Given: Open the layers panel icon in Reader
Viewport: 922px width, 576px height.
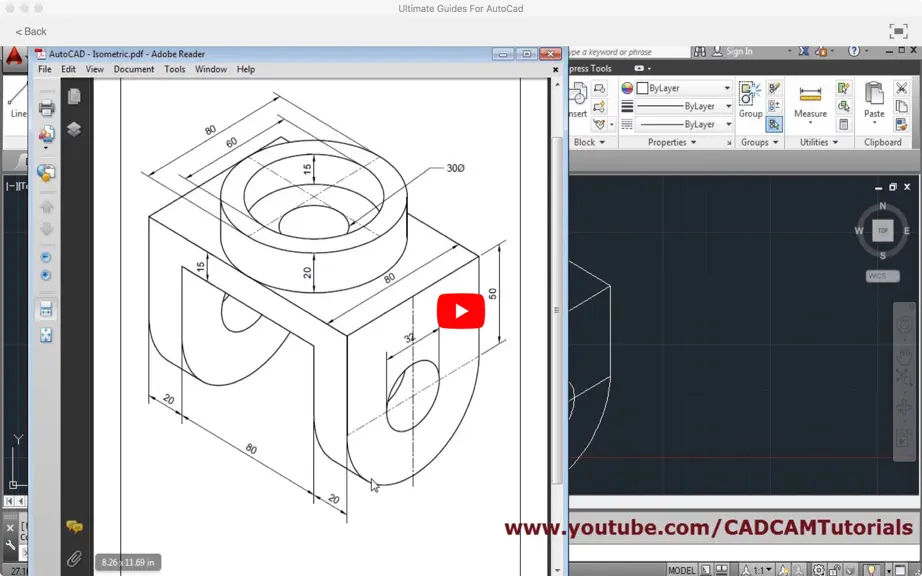Looking at the screenshot, I should (74, 129).
